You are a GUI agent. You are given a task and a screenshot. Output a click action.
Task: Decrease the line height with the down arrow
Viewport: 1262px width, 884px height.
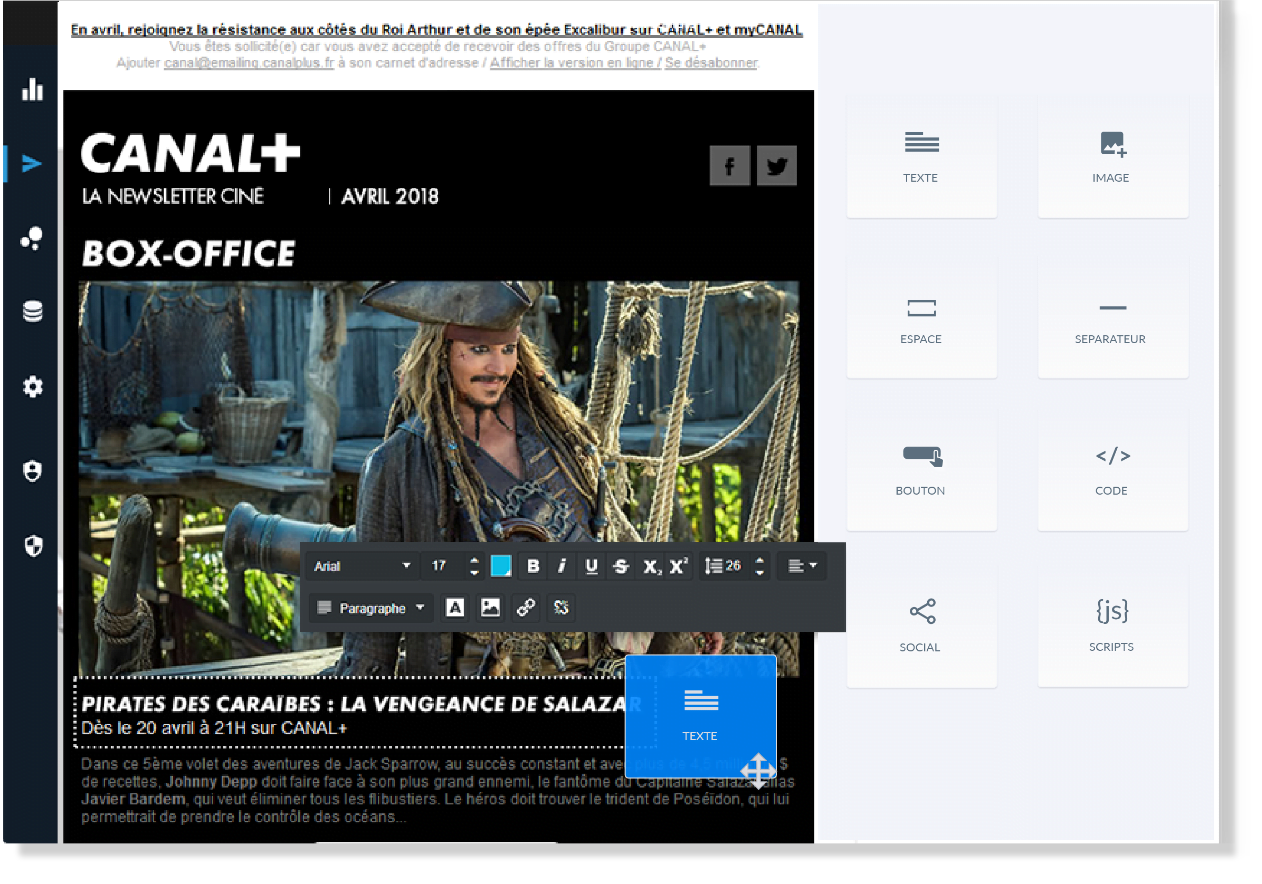point(760,572)
